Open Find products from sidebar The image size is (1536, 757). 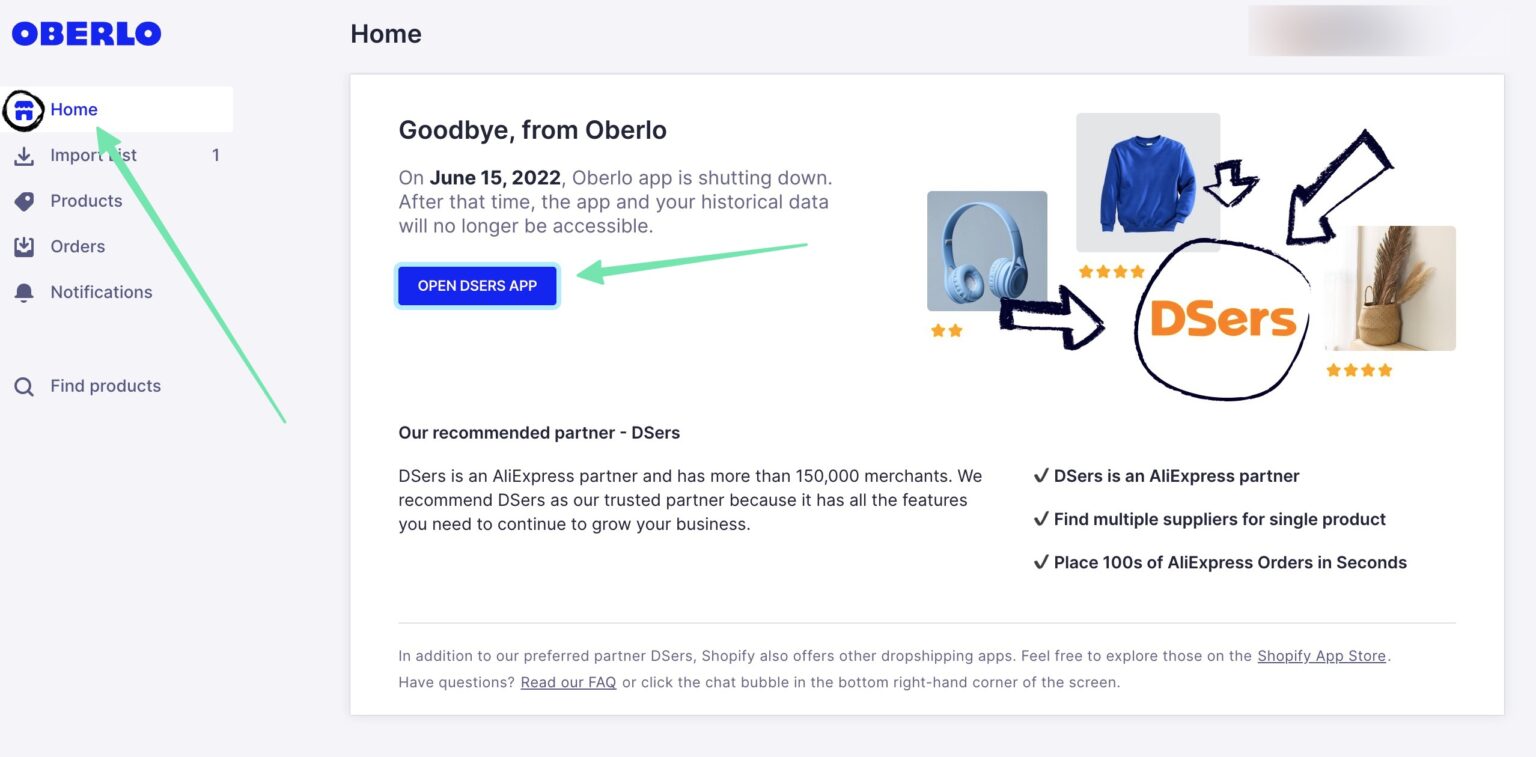click(105, 385)
